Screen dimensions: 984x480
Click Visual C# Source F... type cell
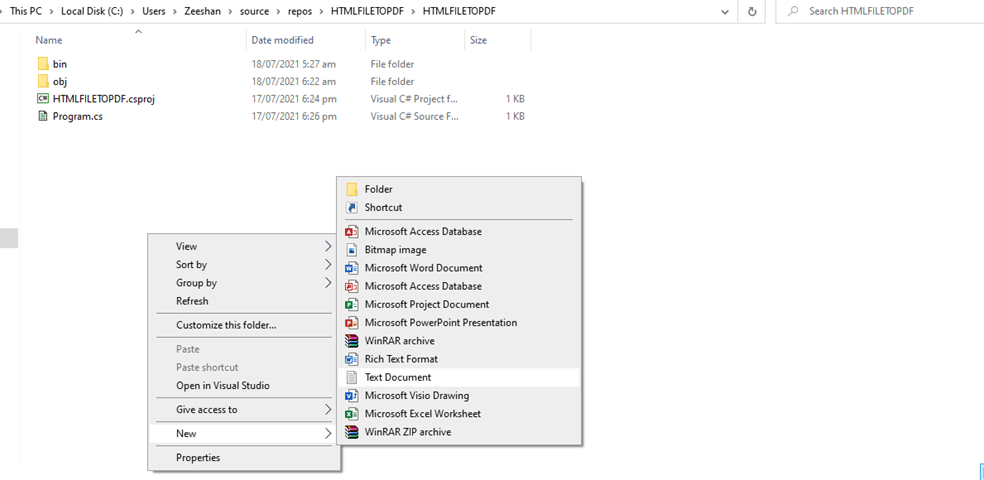click(x=414, y=117)
